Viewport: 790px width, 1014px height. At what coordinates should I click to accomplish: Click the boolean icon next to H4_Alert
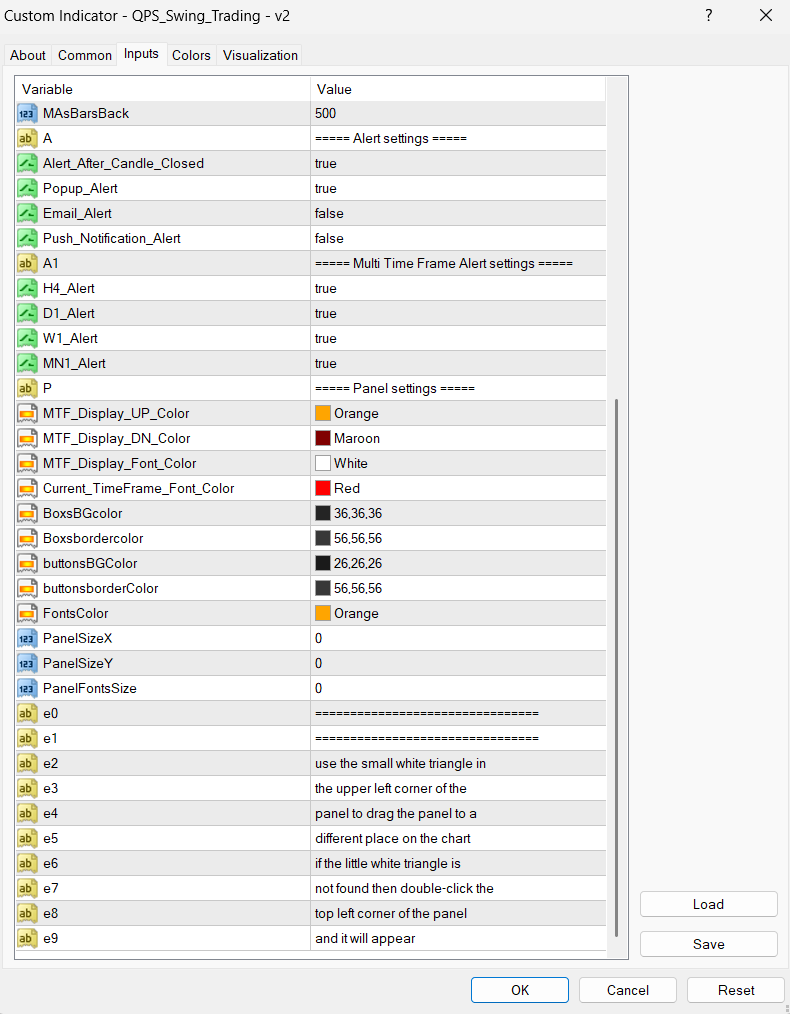[27, 288]
